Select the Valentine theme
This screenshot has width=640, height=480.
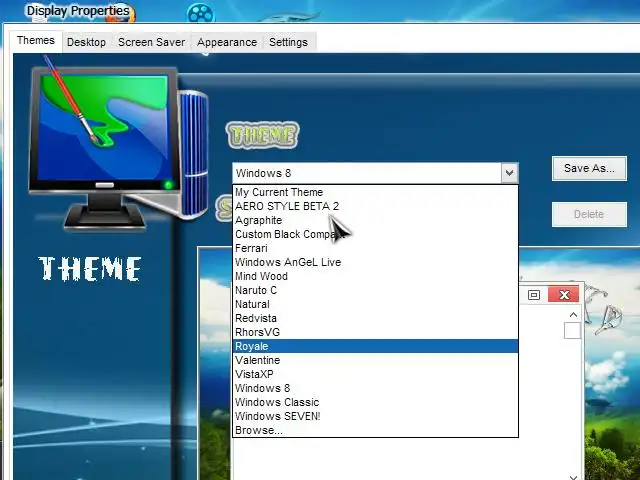tap(375, 360)
